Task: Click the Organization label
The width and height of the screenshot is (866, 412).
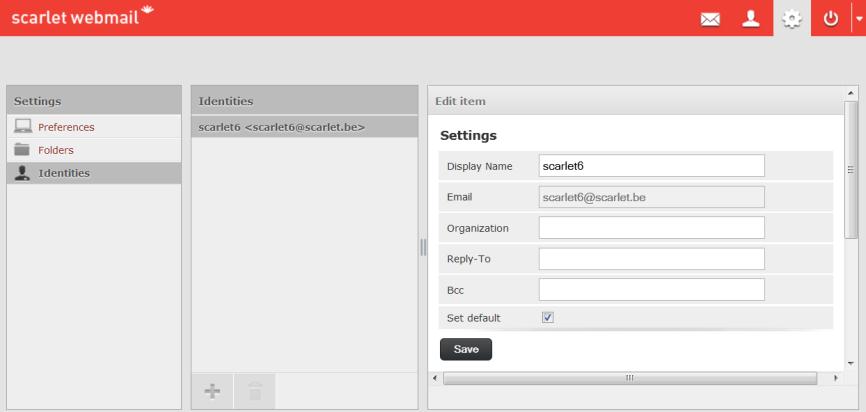Action: click(478, 228)
